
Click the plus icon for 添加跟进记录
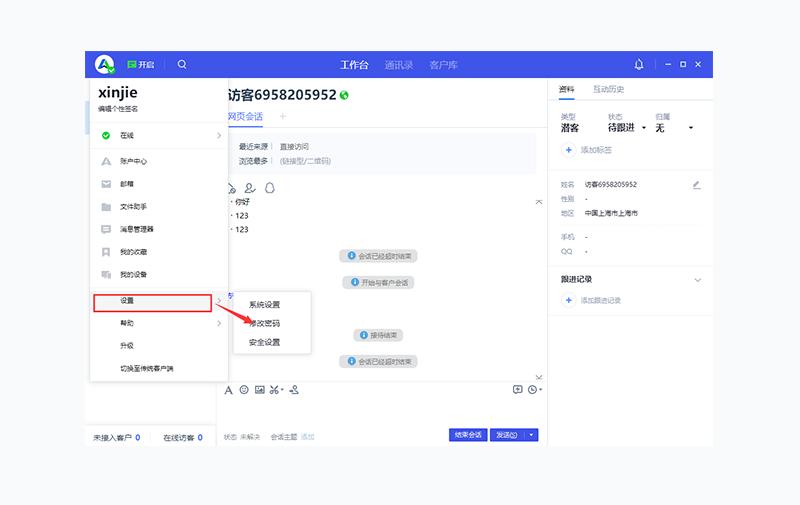pos(568,300)
